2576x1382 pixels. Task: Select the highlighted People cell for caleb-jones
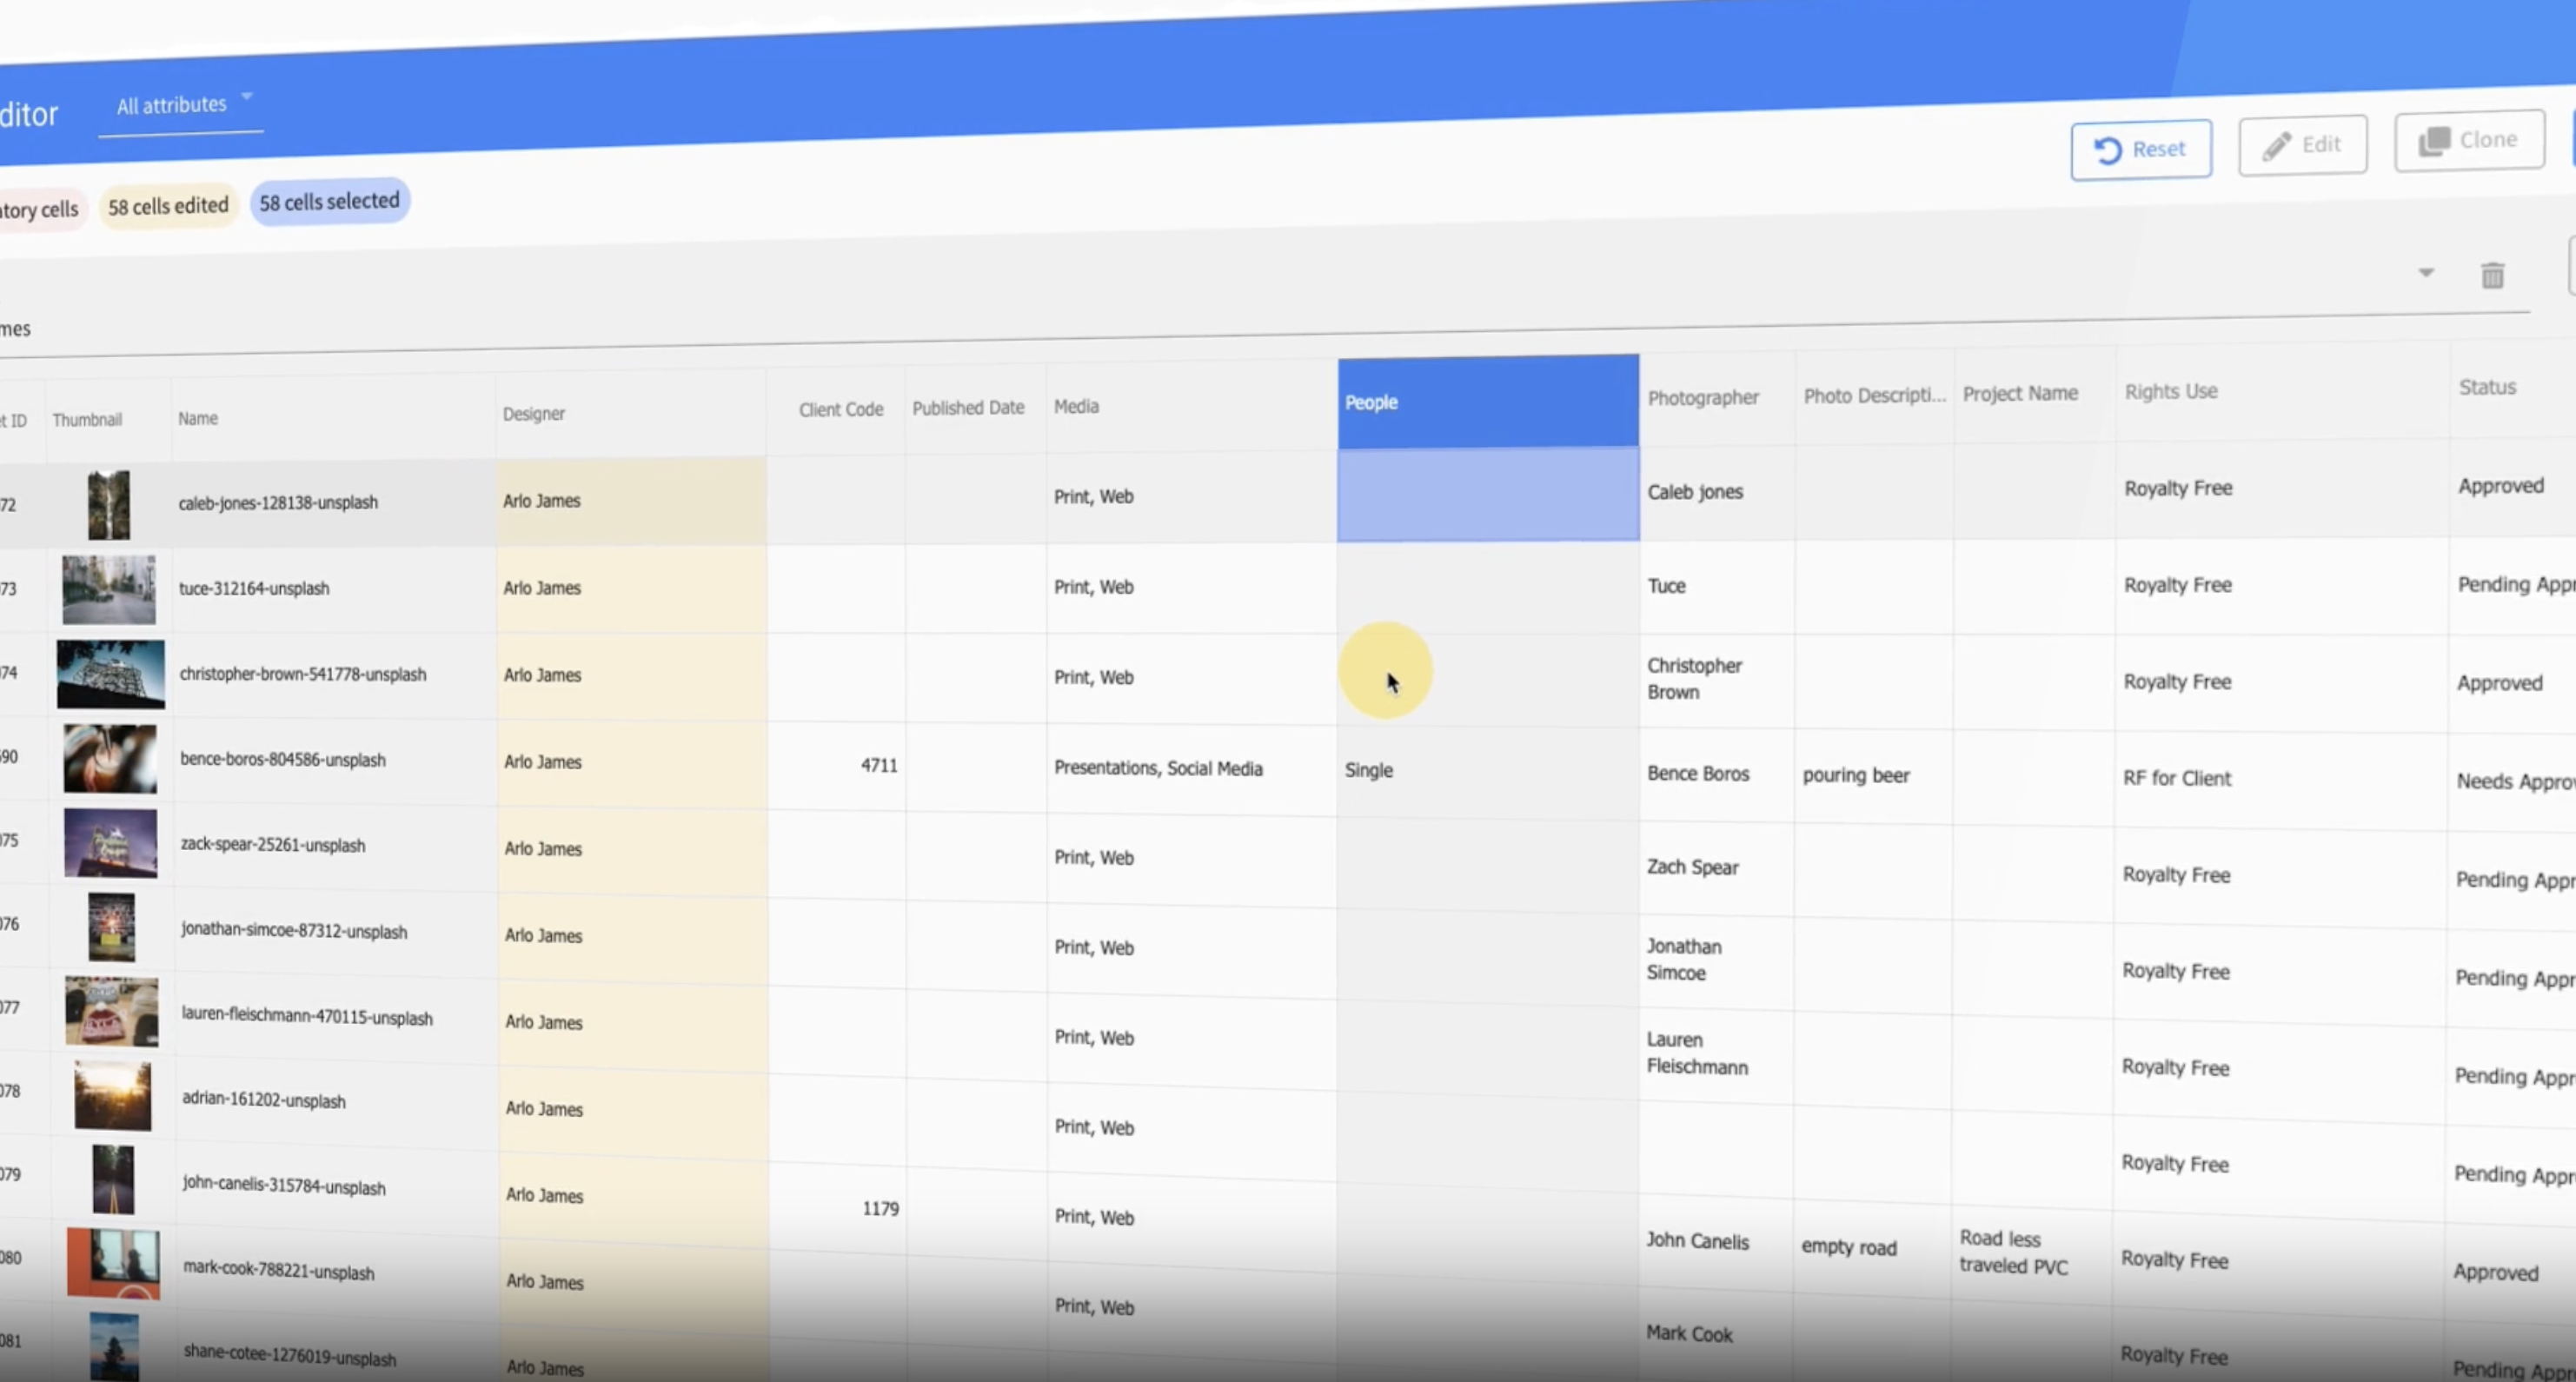[1488, 495]
